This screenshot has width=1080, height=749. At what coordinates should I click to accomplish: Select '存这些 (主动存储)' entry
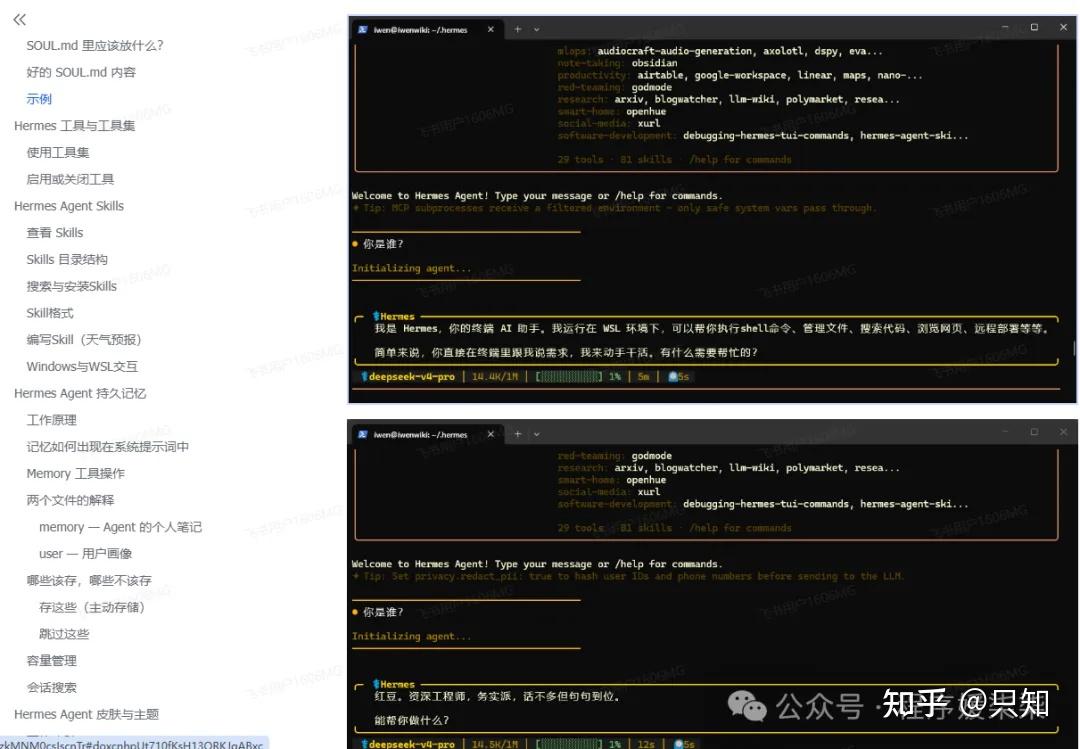92,608
